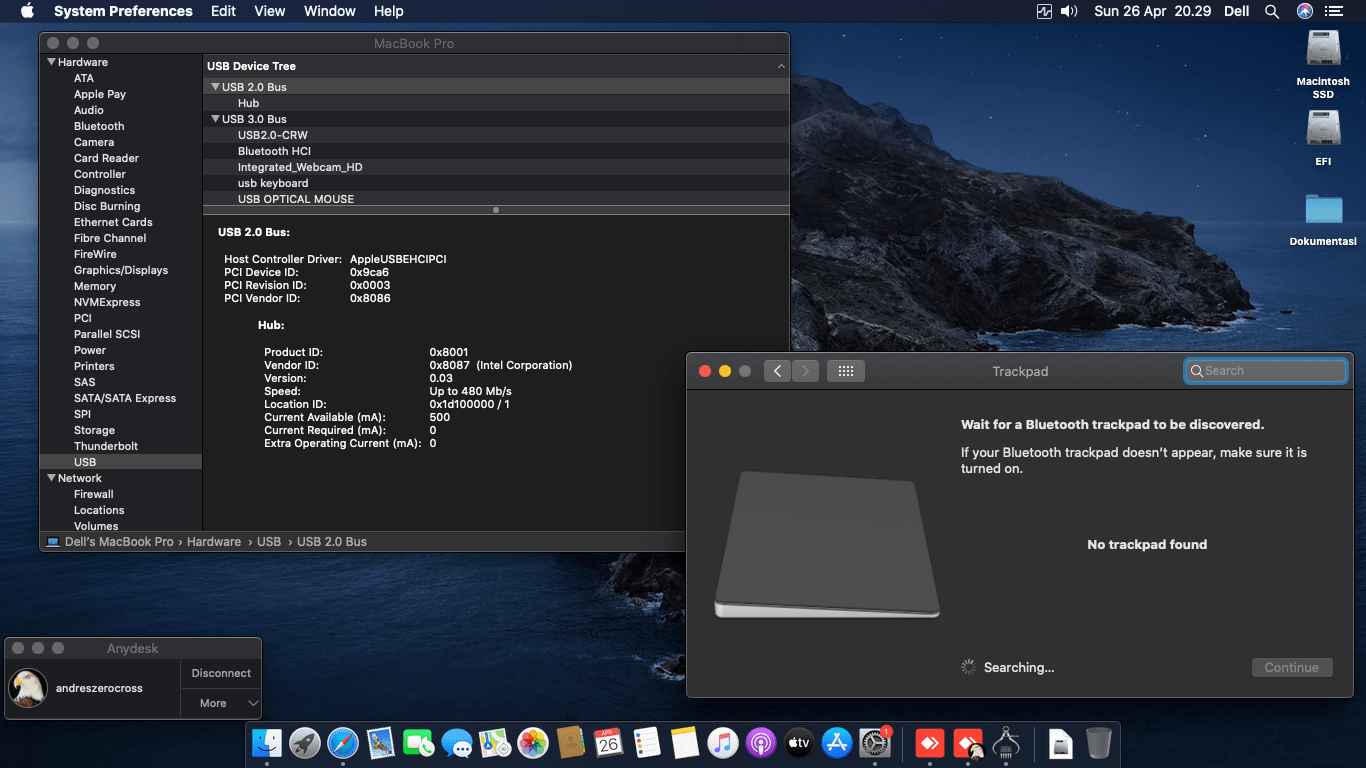
Task: Collapse the Network section triangle in sidebar
Action: 52,478
